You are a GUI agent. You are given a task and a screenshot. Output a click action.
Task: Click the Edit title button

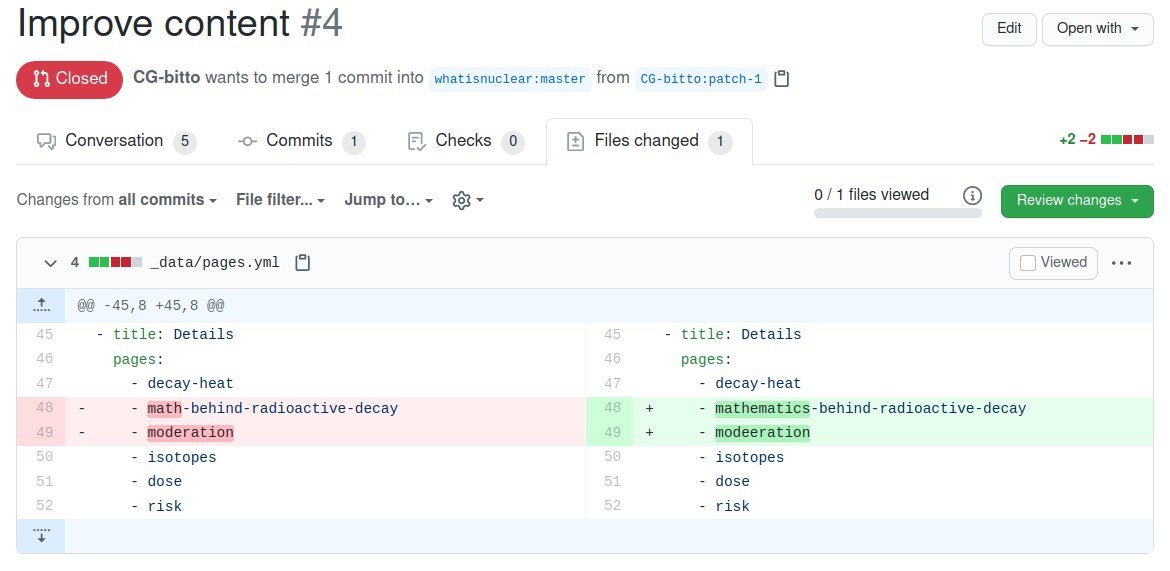pos(1009,29)
